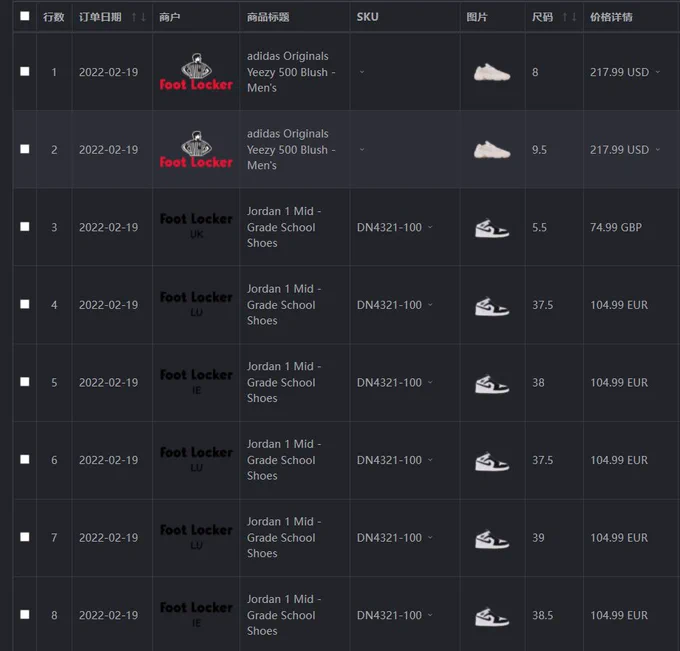Select Jordan 1 Mid title in row 3
The width and height of the screenshot is (680, 651).
click(x=284, y=227)
